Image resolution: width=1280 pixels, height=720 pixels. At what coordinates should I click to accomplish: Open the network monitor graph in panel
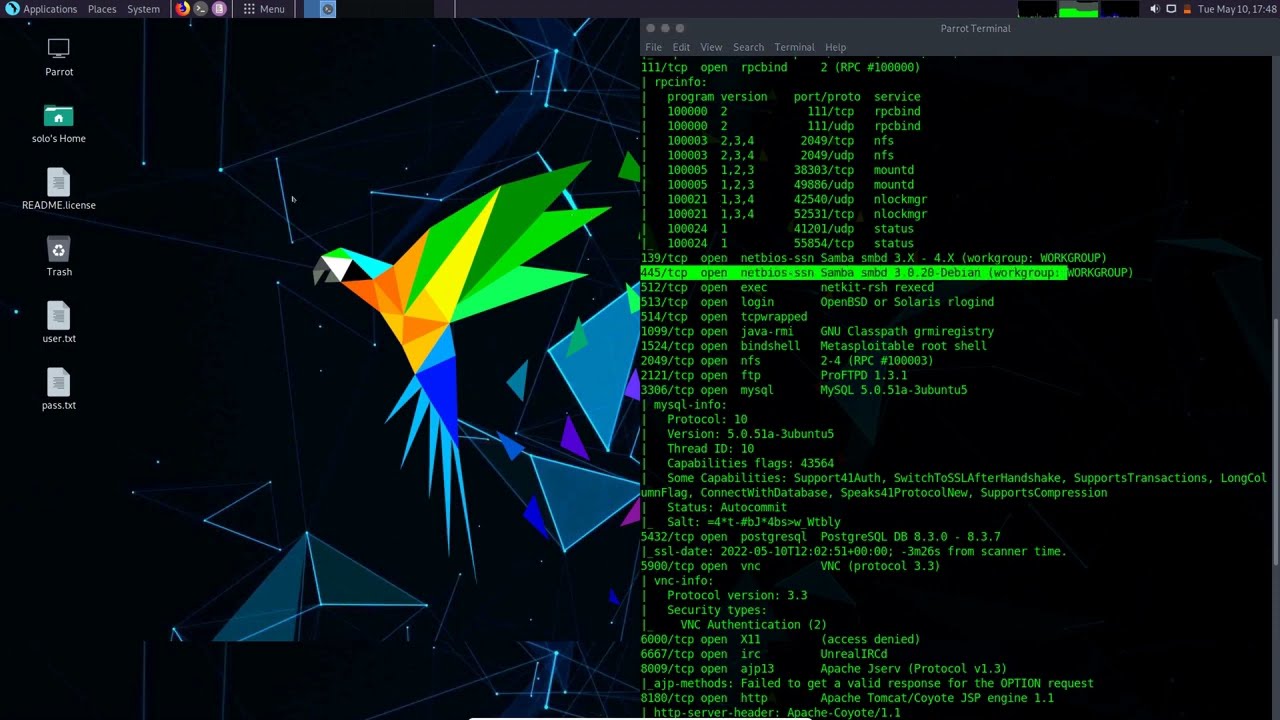tap(1119, 9)
